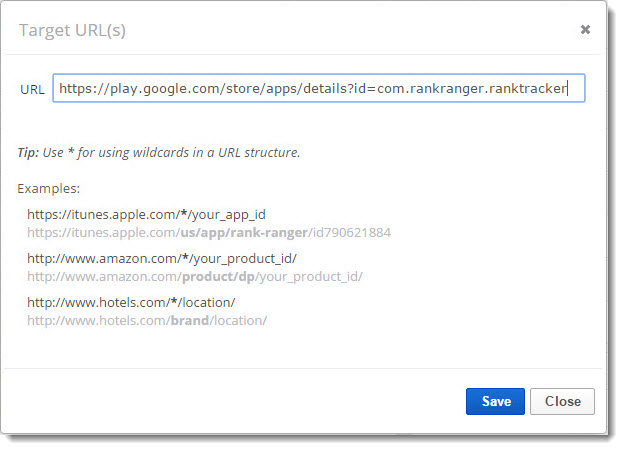Select the gray amazon product/dp example URL
This screenshot has width=623, height=450.
tap(194, 276)
